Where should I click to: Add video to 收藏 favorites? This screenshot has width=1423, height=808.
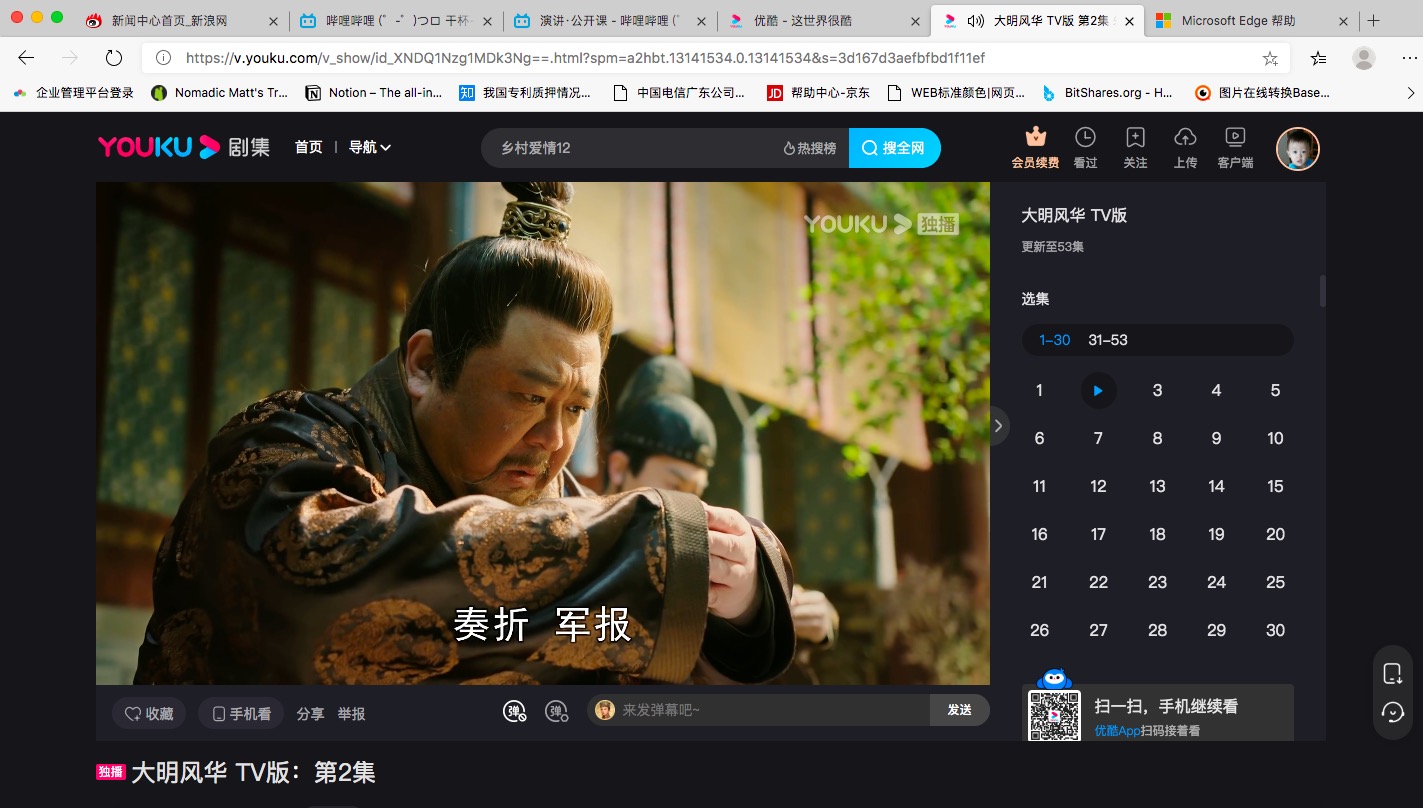(x=149, y=713)
